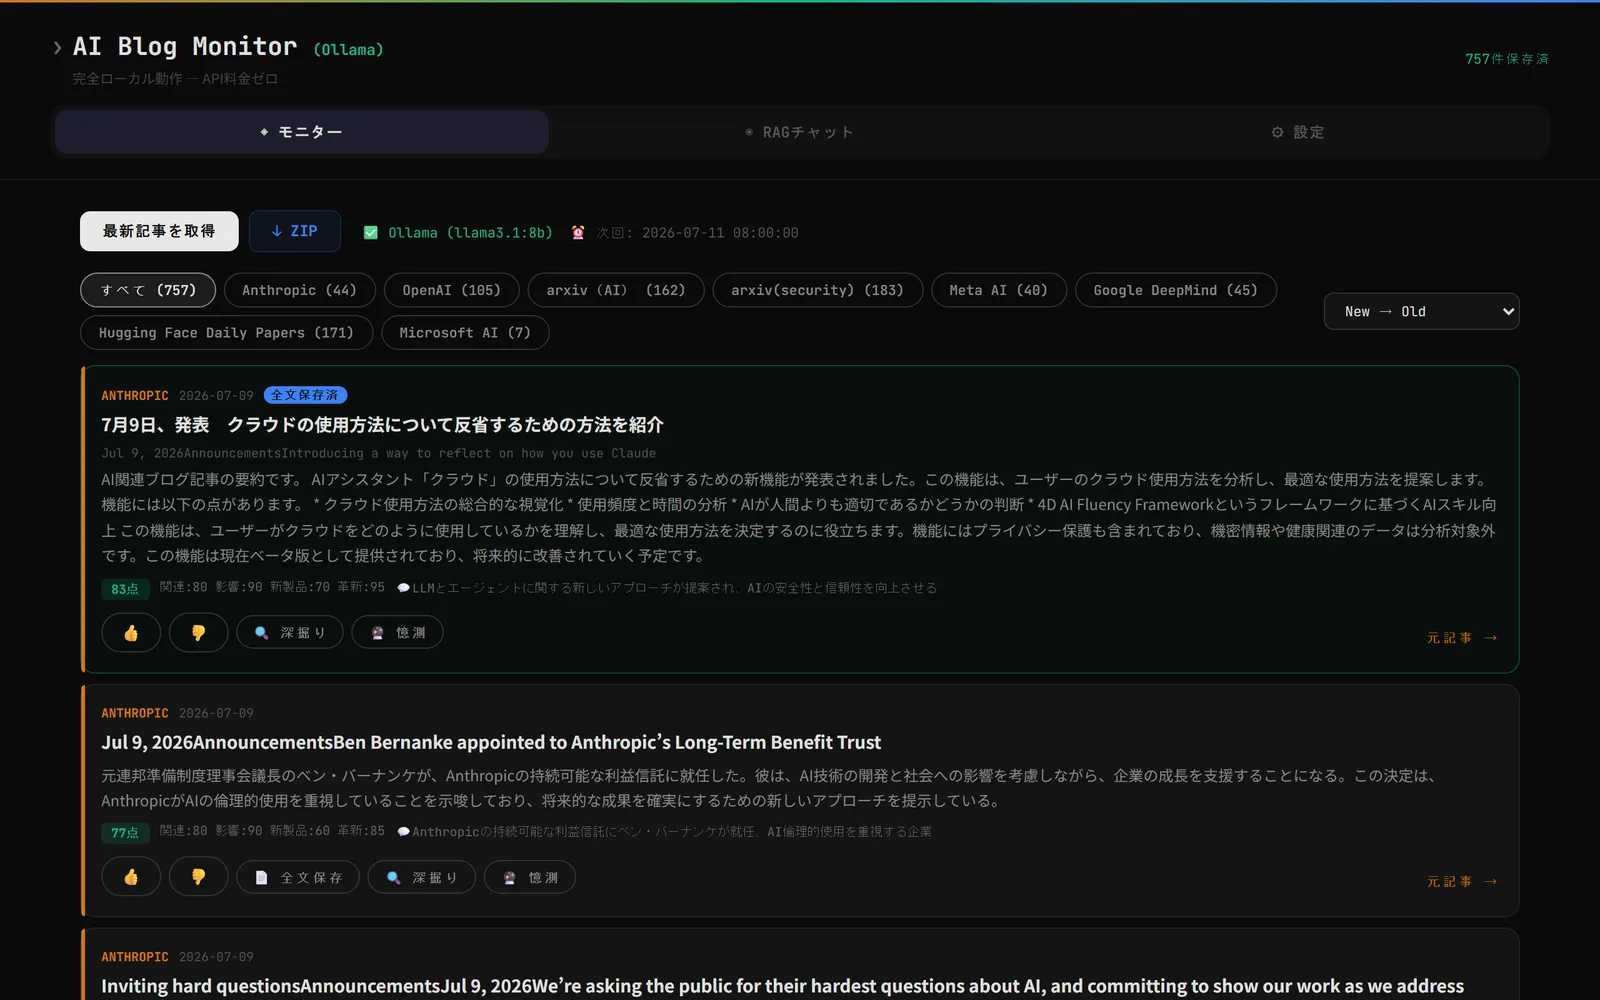This screenshot has width=1600, height=1000.
Task: Click the 次回: 2026-07-11 08:00:00 text
Action: (x=698, y=233)
